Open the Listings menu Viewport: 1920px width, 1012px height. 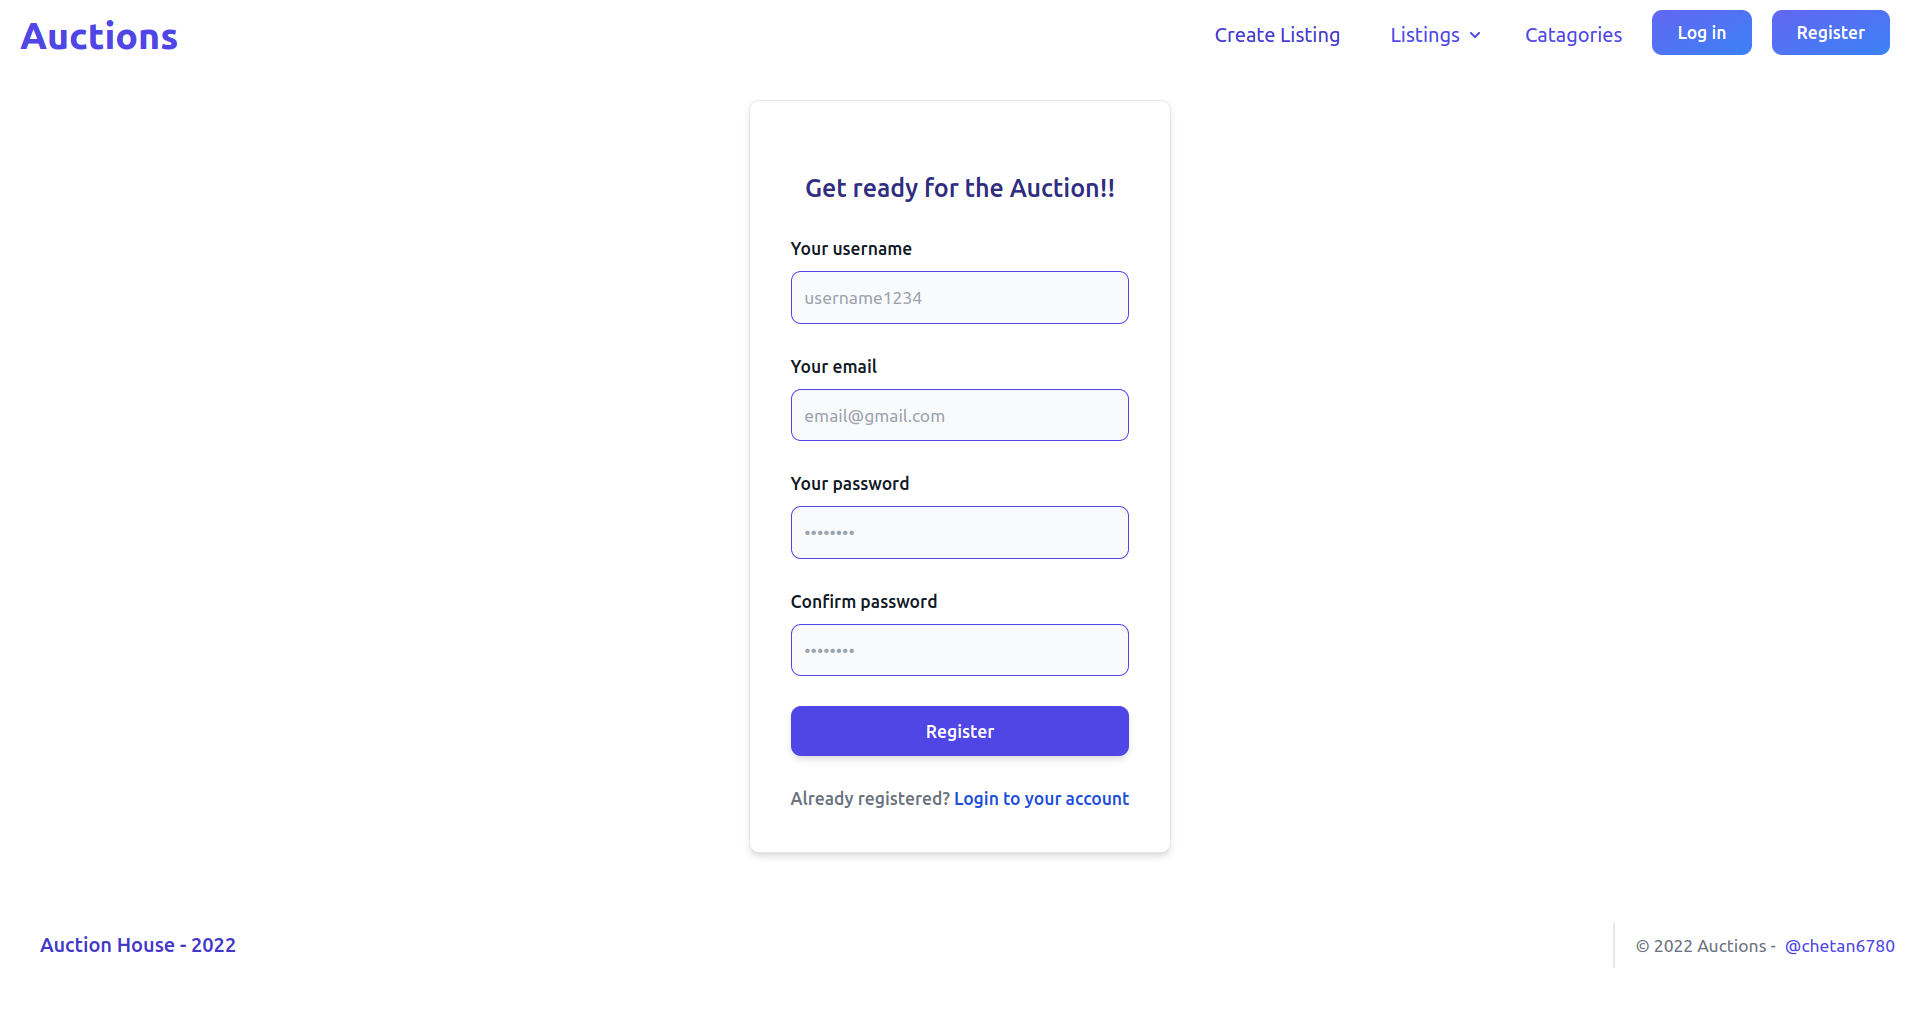(x=1424, y=35)
